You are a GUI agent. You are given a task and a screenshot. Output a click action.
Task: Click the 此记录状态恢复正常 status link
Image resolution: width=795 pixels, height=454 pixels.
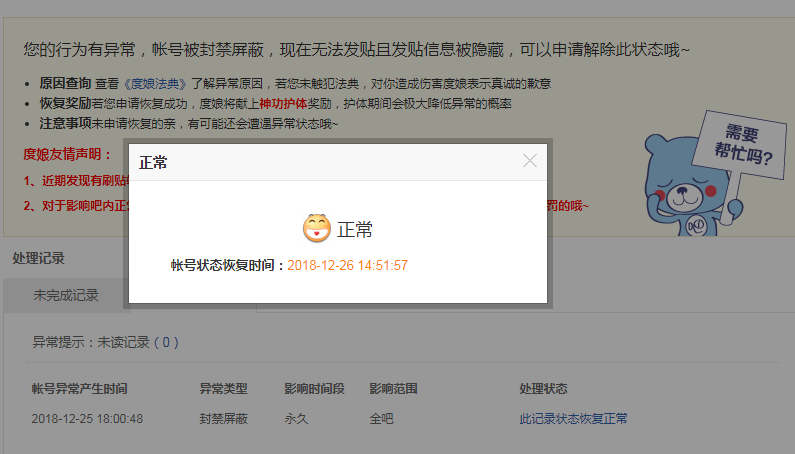click(573, 418)
